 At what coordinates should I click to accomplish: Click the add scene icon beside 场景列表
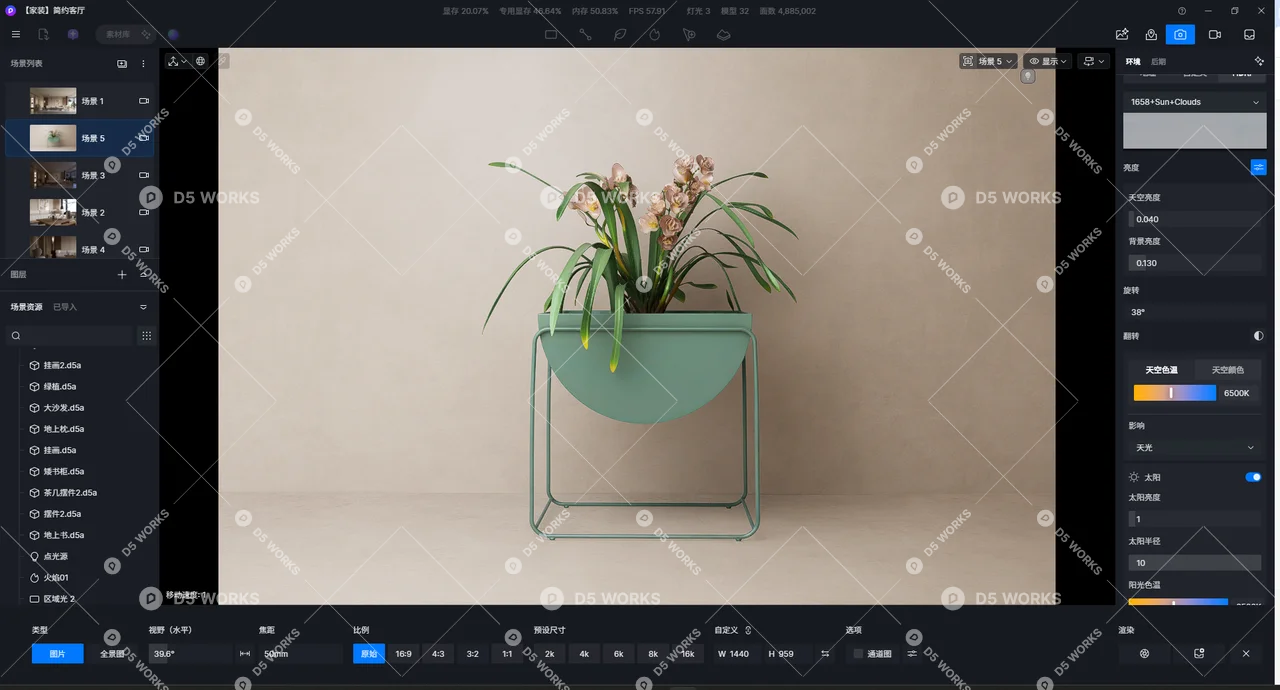click(x=122, y=63)
